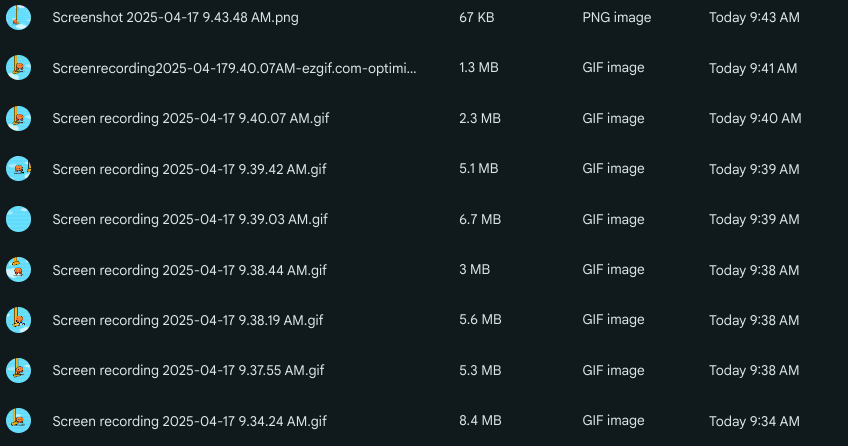Screen dimensions: 848x446
Task: Click the name Screen recording 9.39.03 AM.gif
Action: [x=189, y=219]
